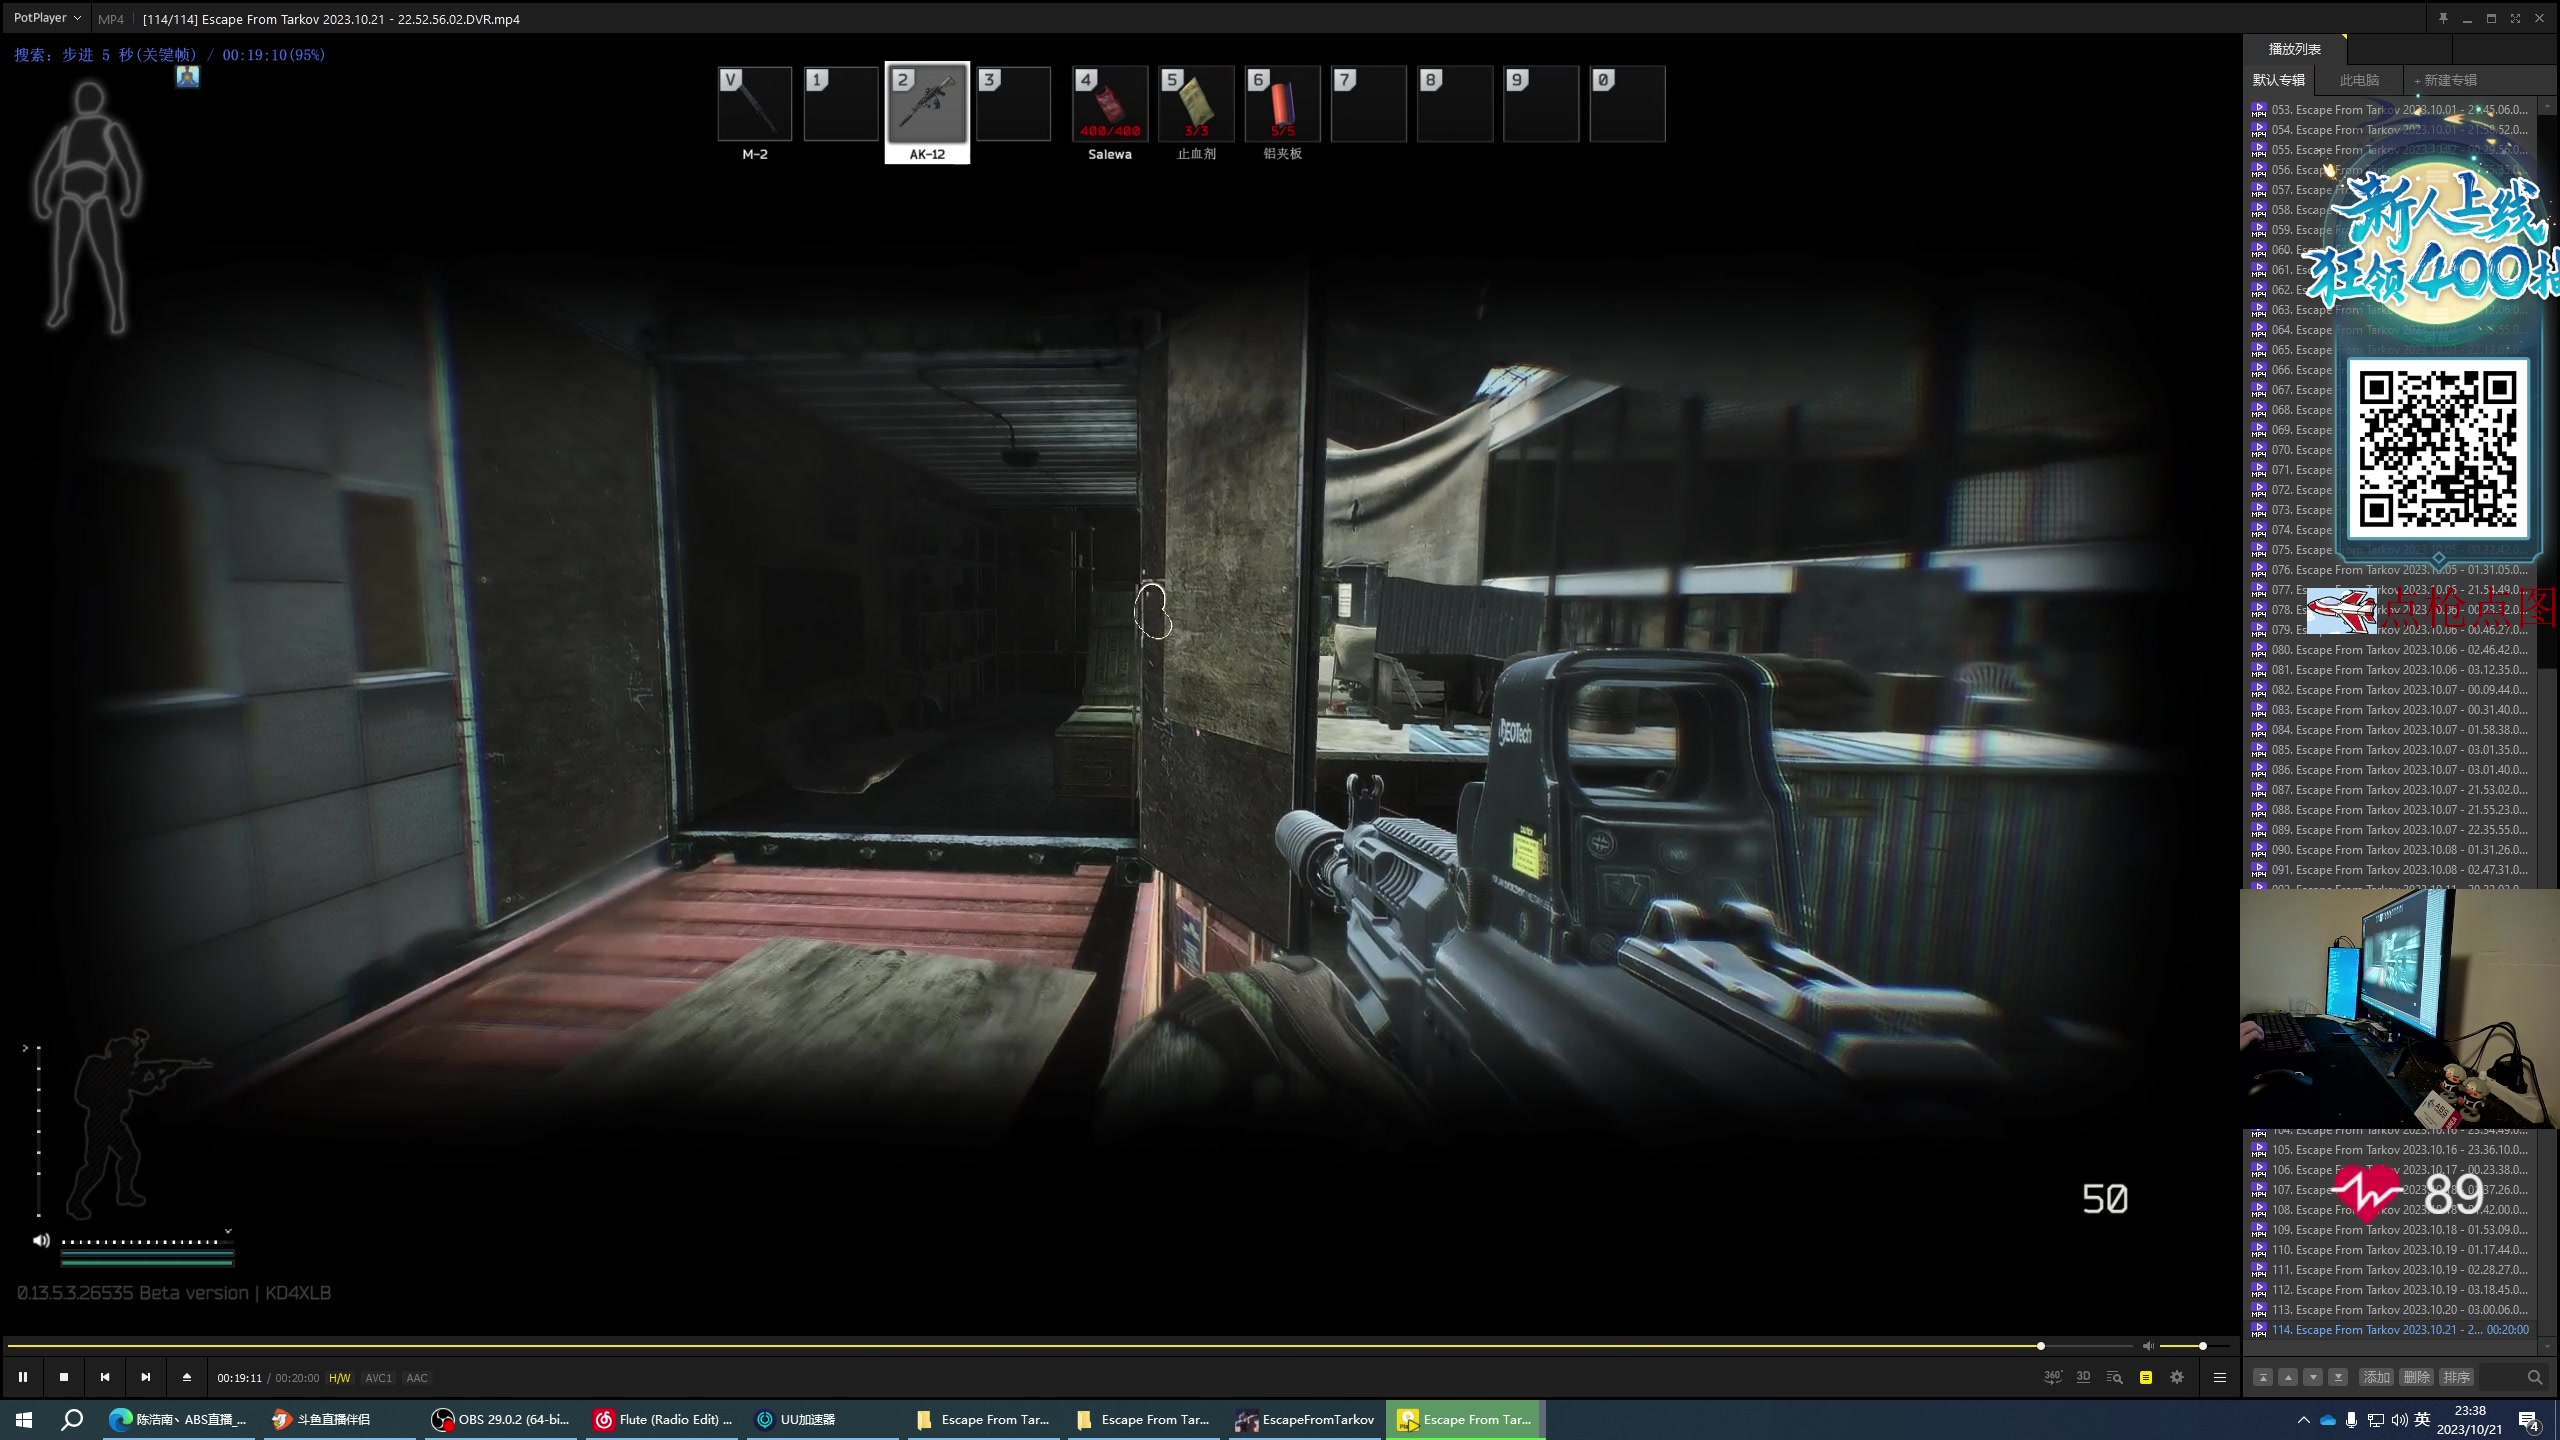Open the PotPlayer main menu dropdown
2560x1440 pixels.
click(46, 18)
